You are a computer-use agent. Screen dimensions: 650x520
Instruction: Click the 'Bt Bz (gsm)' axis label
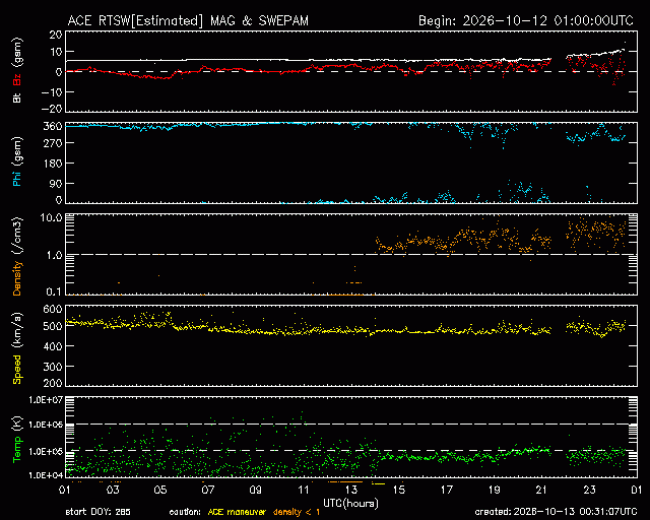click(17, 70)
